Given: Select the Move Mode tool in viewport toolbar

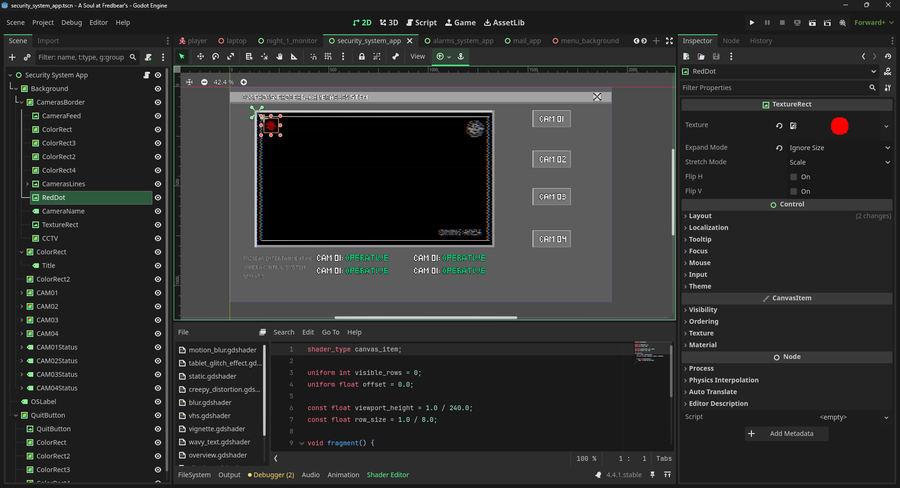Looking at the screenshot, I should [x=199, y=57].
